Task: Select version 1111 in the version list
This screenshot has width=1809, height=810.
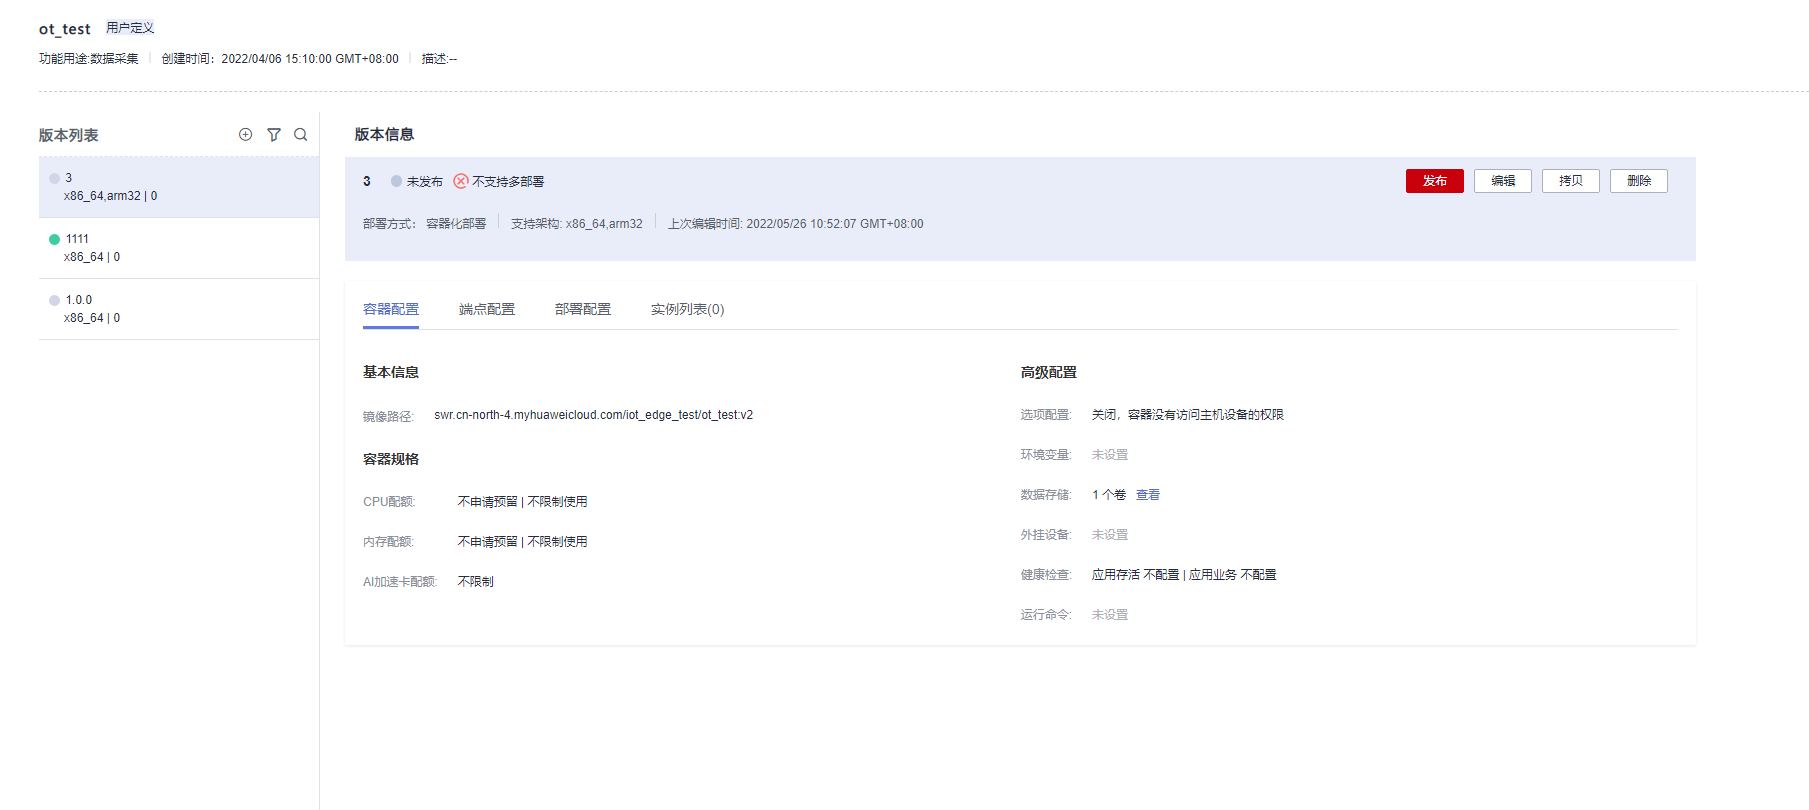Action: click(x=179, y=248)
